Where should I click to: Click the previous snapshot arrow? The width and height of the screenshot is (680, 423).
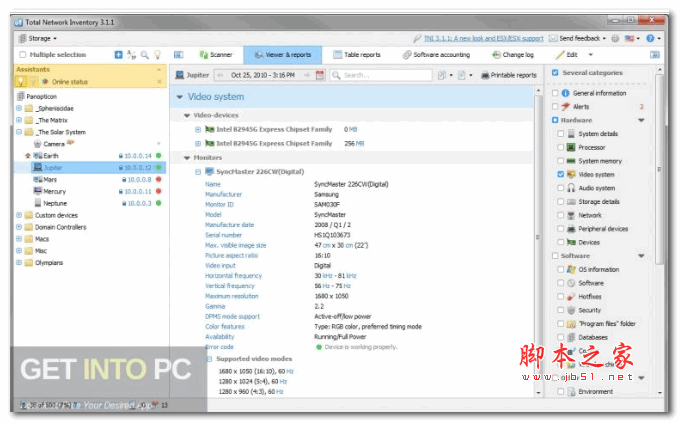tap(220, 75)
